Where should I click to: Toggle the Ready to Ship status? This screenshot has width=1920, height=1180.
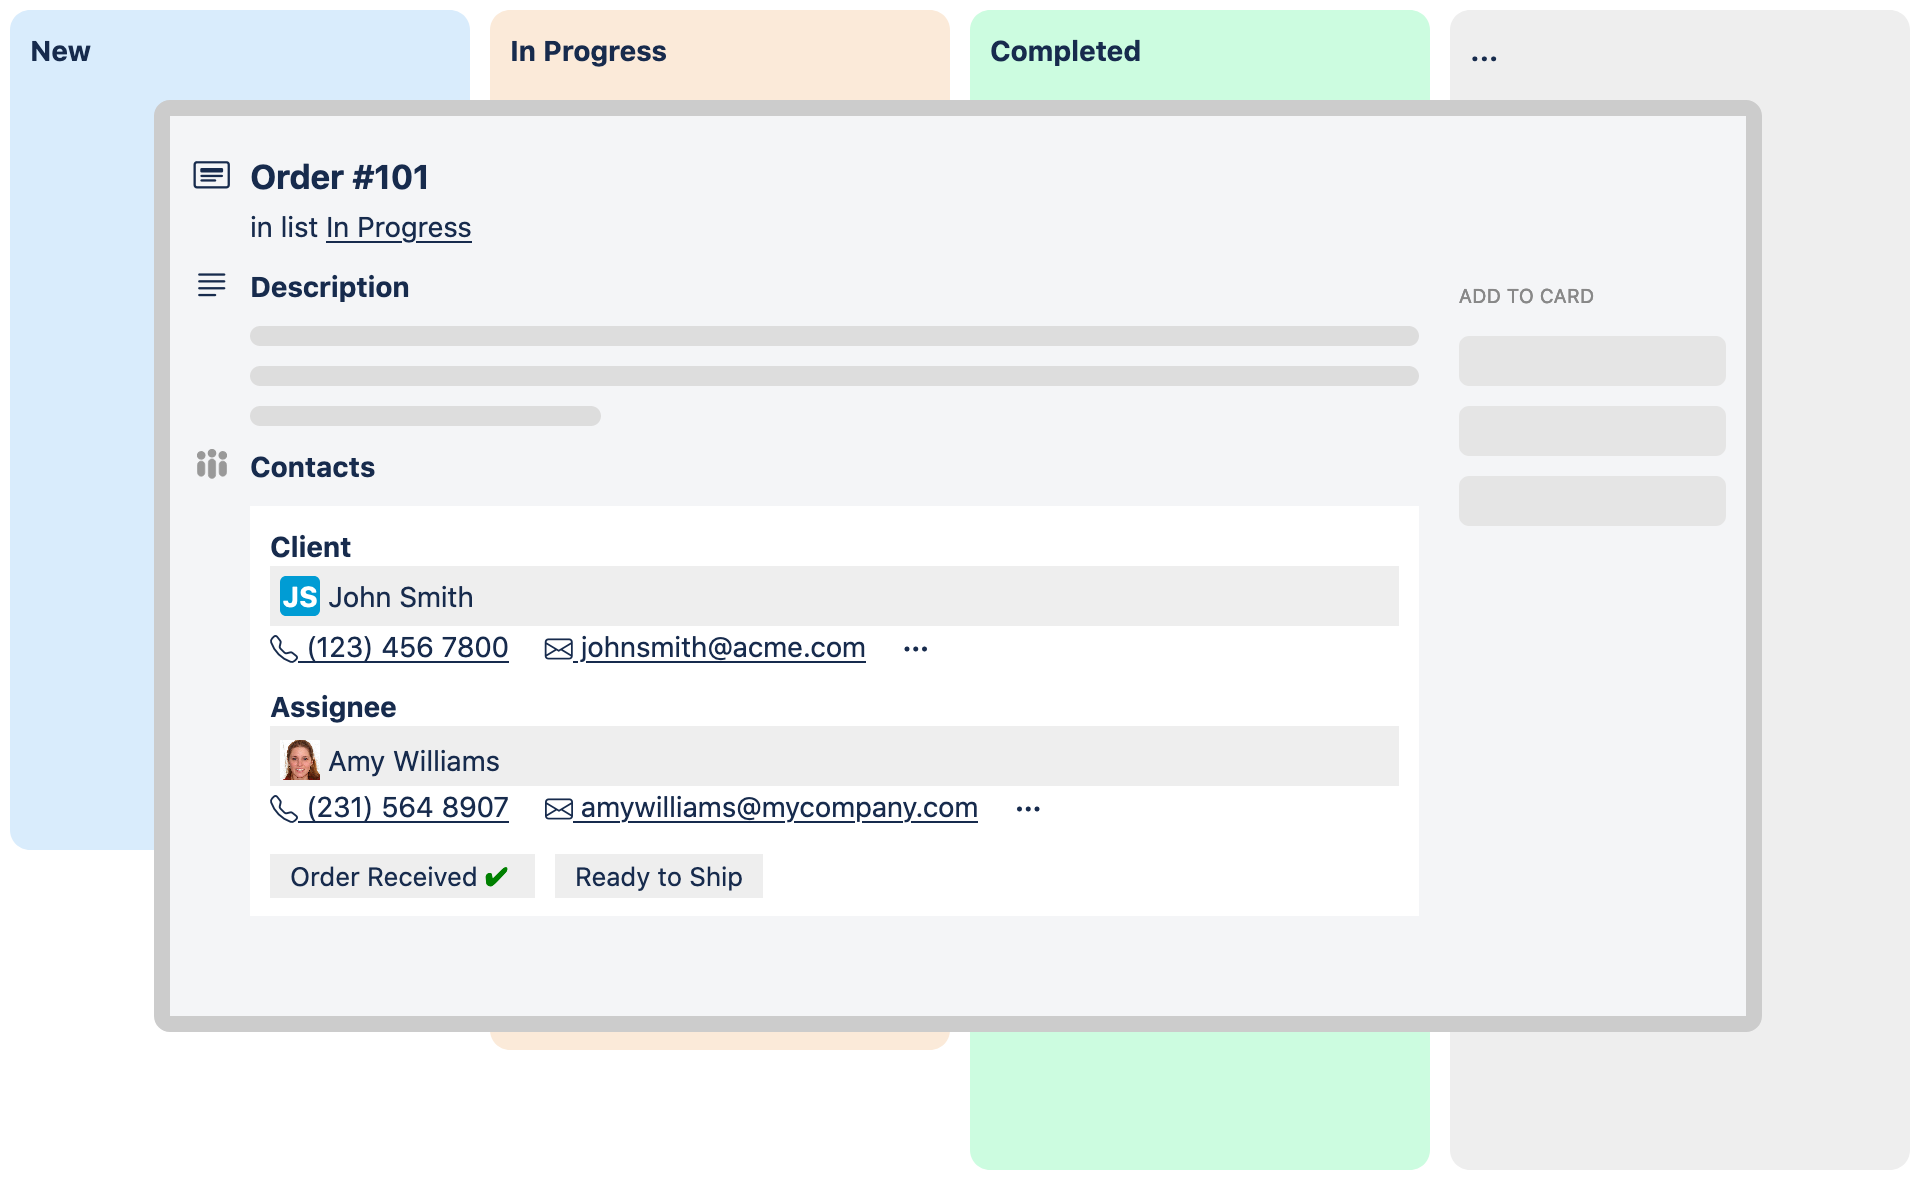[x=658, y=877]
